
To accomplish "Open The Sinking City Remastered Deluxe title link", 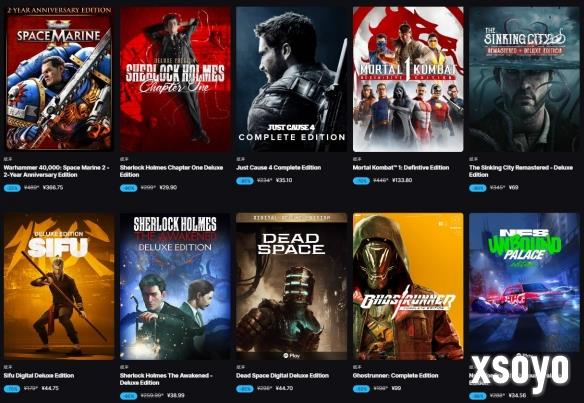I will point(521,171).
